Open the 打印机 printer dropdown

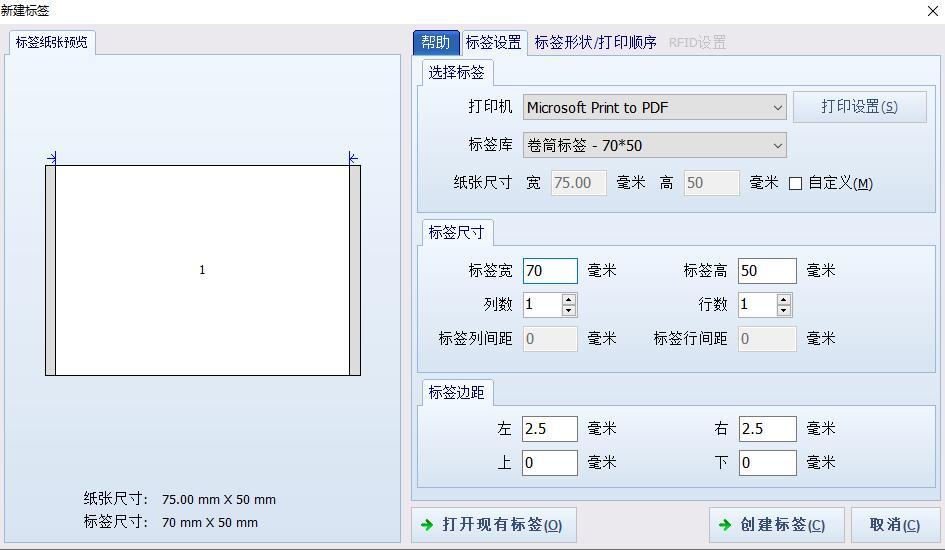coord(655,108)
